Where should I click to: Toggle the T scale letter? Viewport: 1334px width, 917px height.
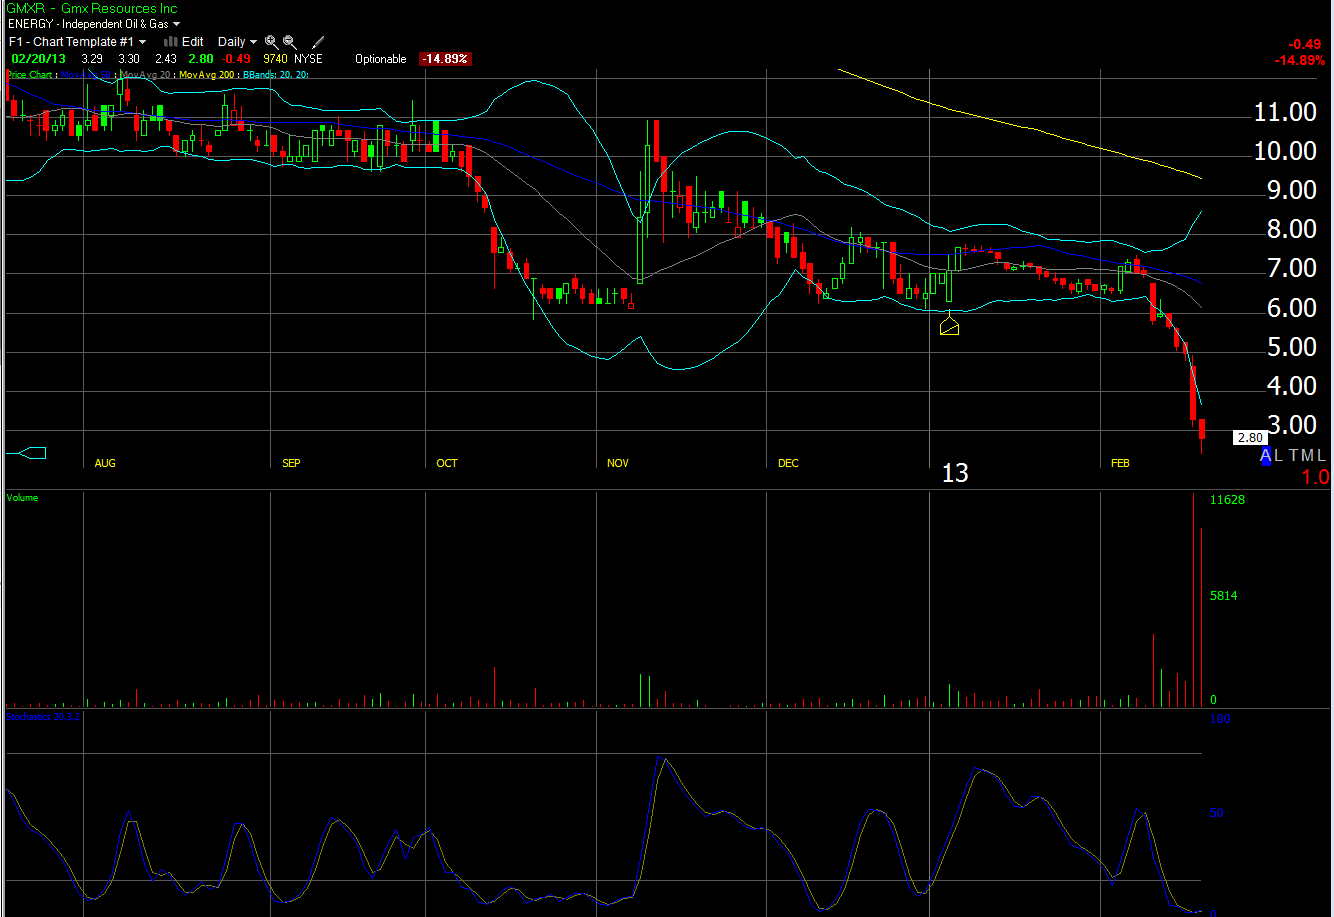click(1294, 456)
